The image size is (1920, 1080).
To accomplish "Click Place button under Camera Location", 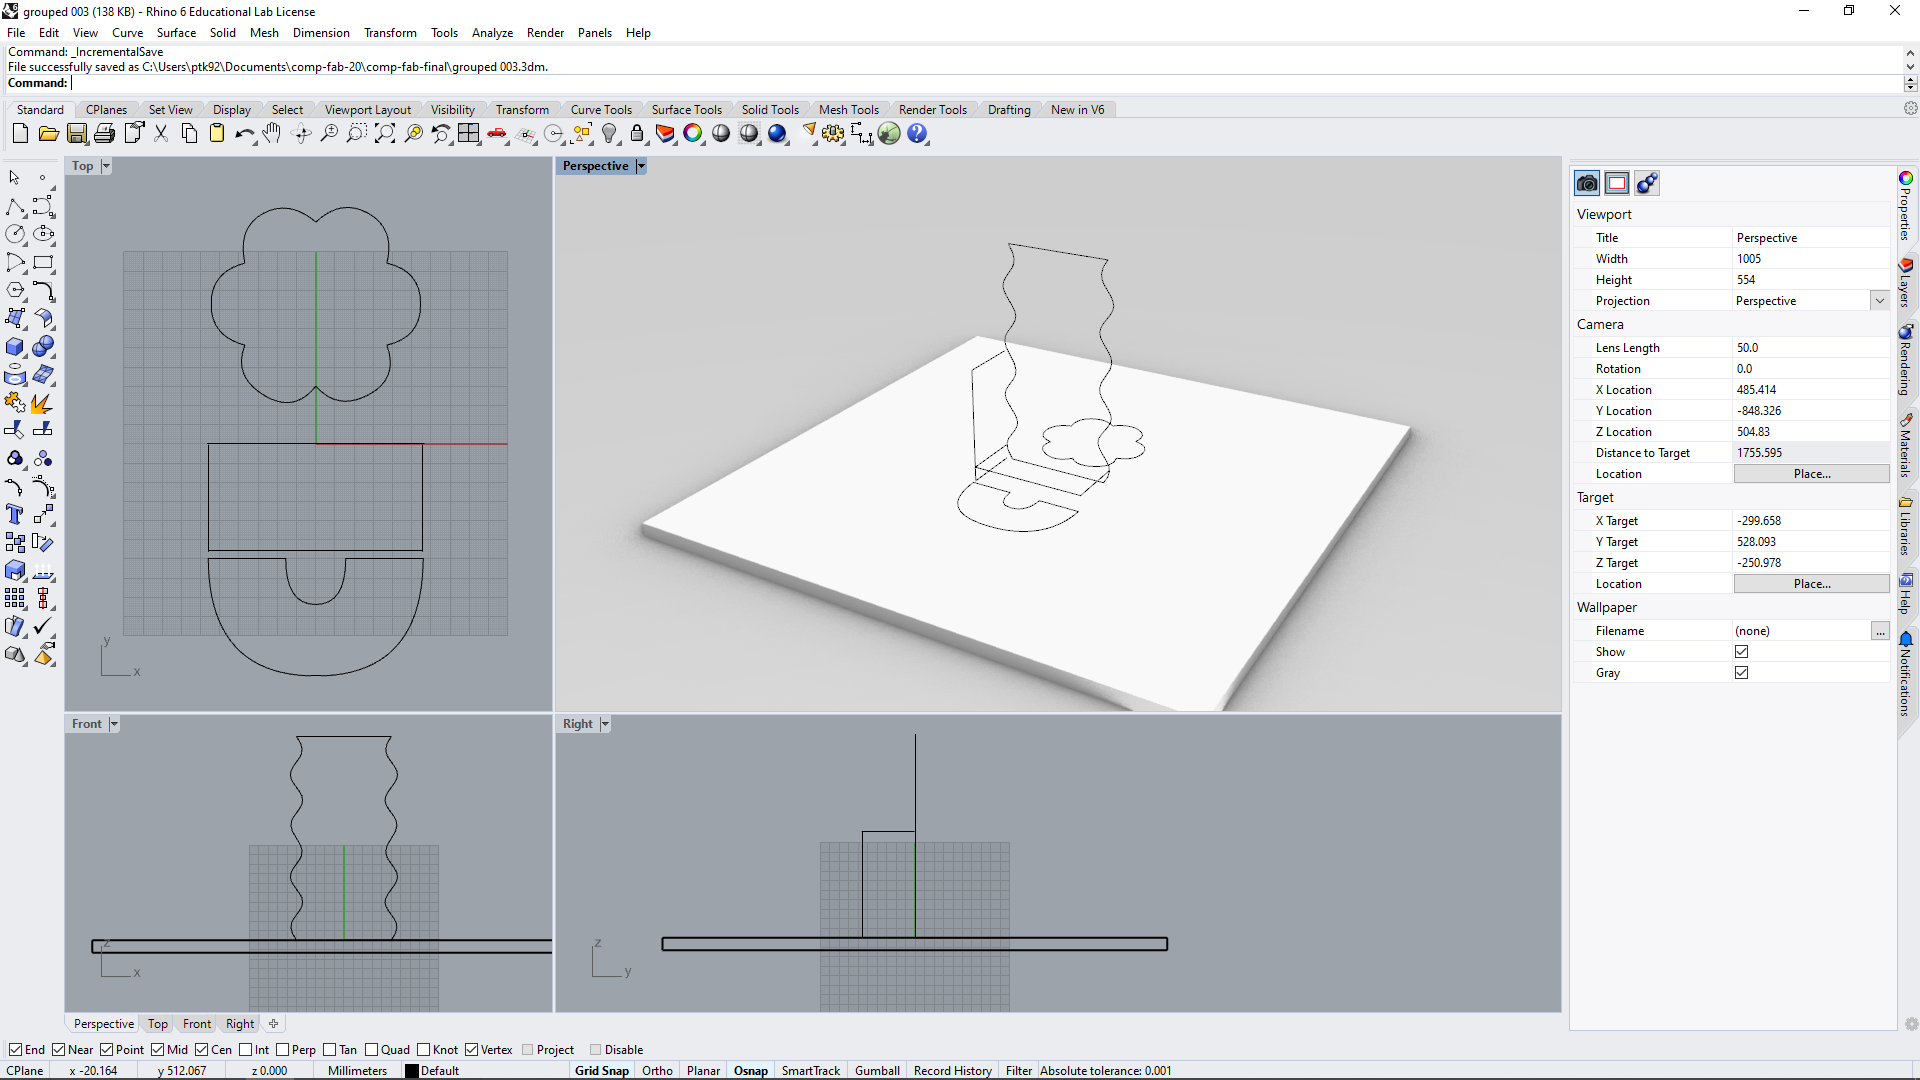I will 1812,473.
